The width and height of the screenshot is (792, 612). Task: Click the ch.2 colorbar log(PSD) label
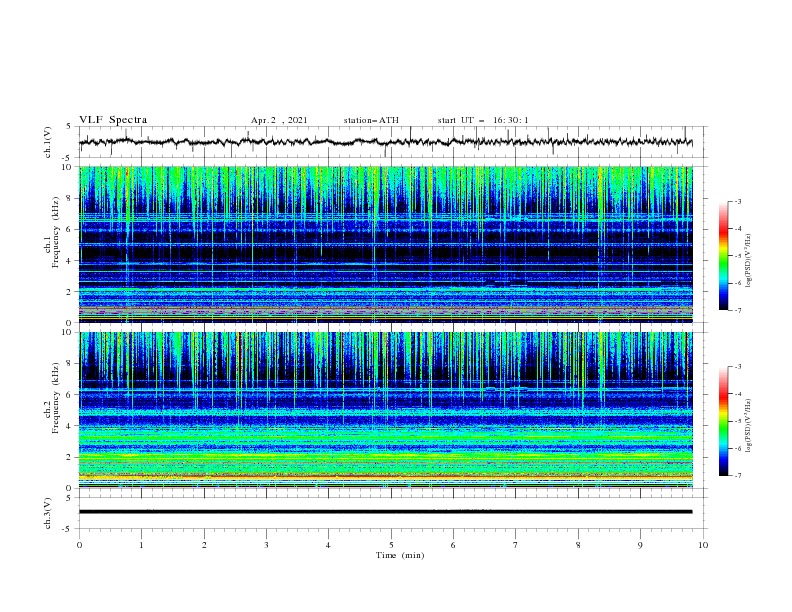(x=749, y=426)
